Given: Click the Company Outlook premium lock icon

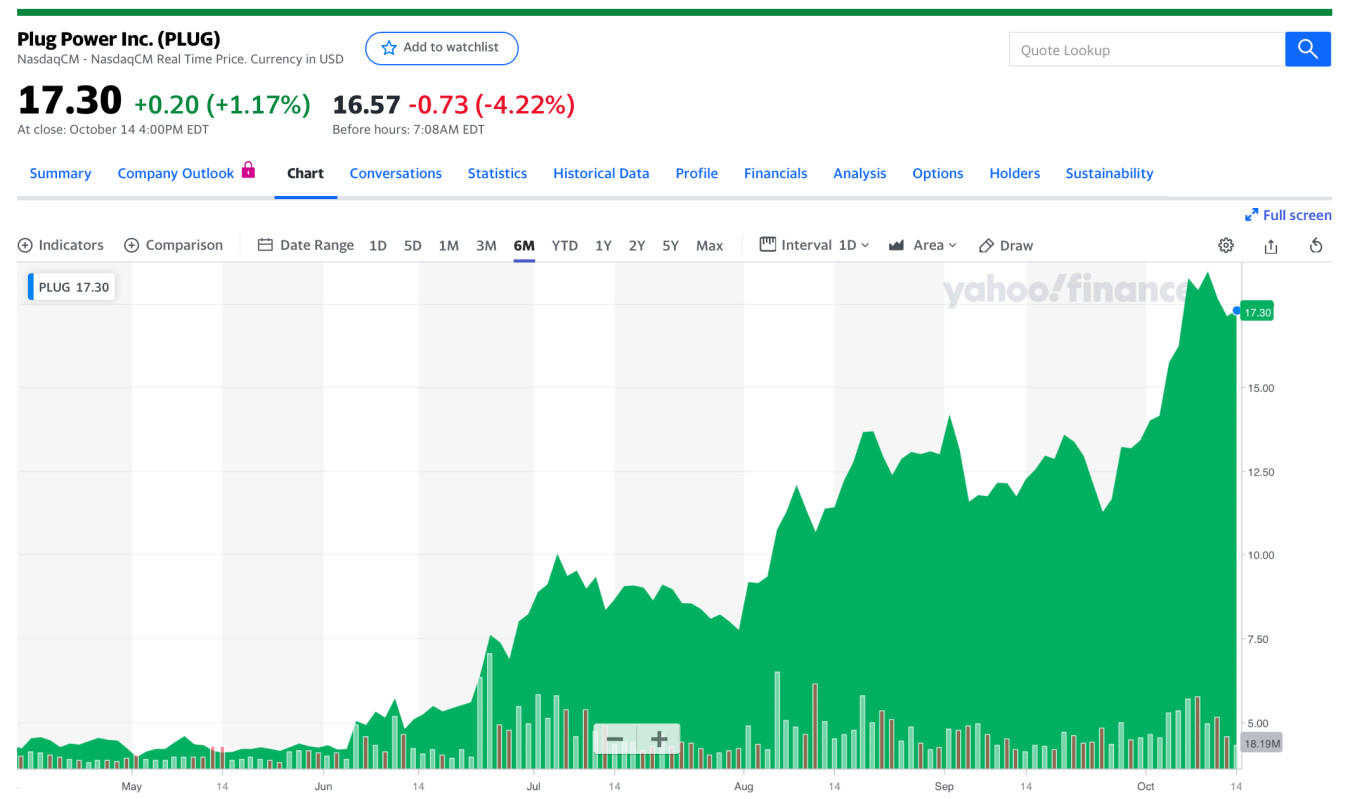Looking at the screenshot, I should (x=248, y=170).
